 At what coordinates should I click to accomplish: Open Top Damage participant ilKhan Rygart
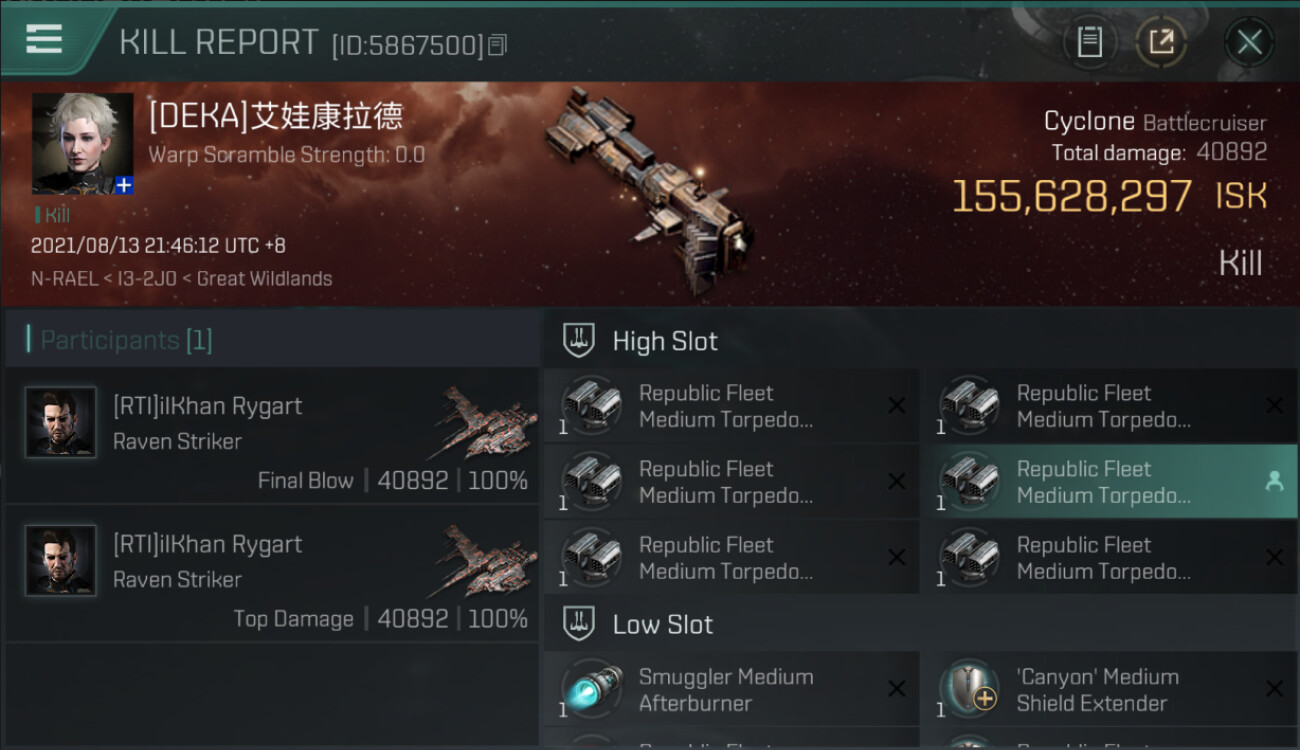click(x=272, y=573)
